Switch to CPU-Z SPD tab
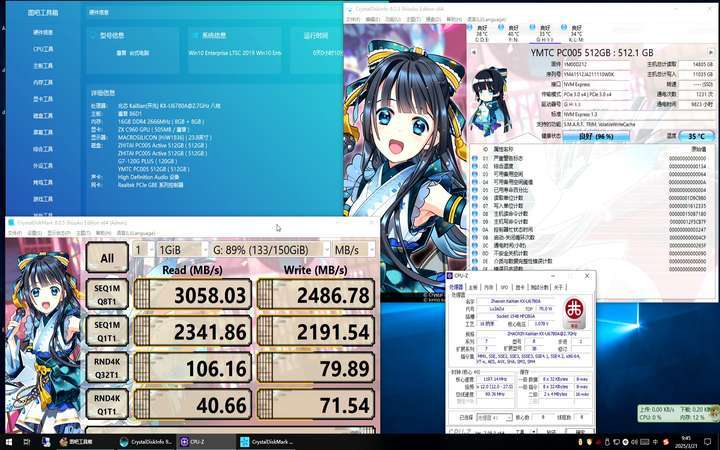 tap(504, 287)
